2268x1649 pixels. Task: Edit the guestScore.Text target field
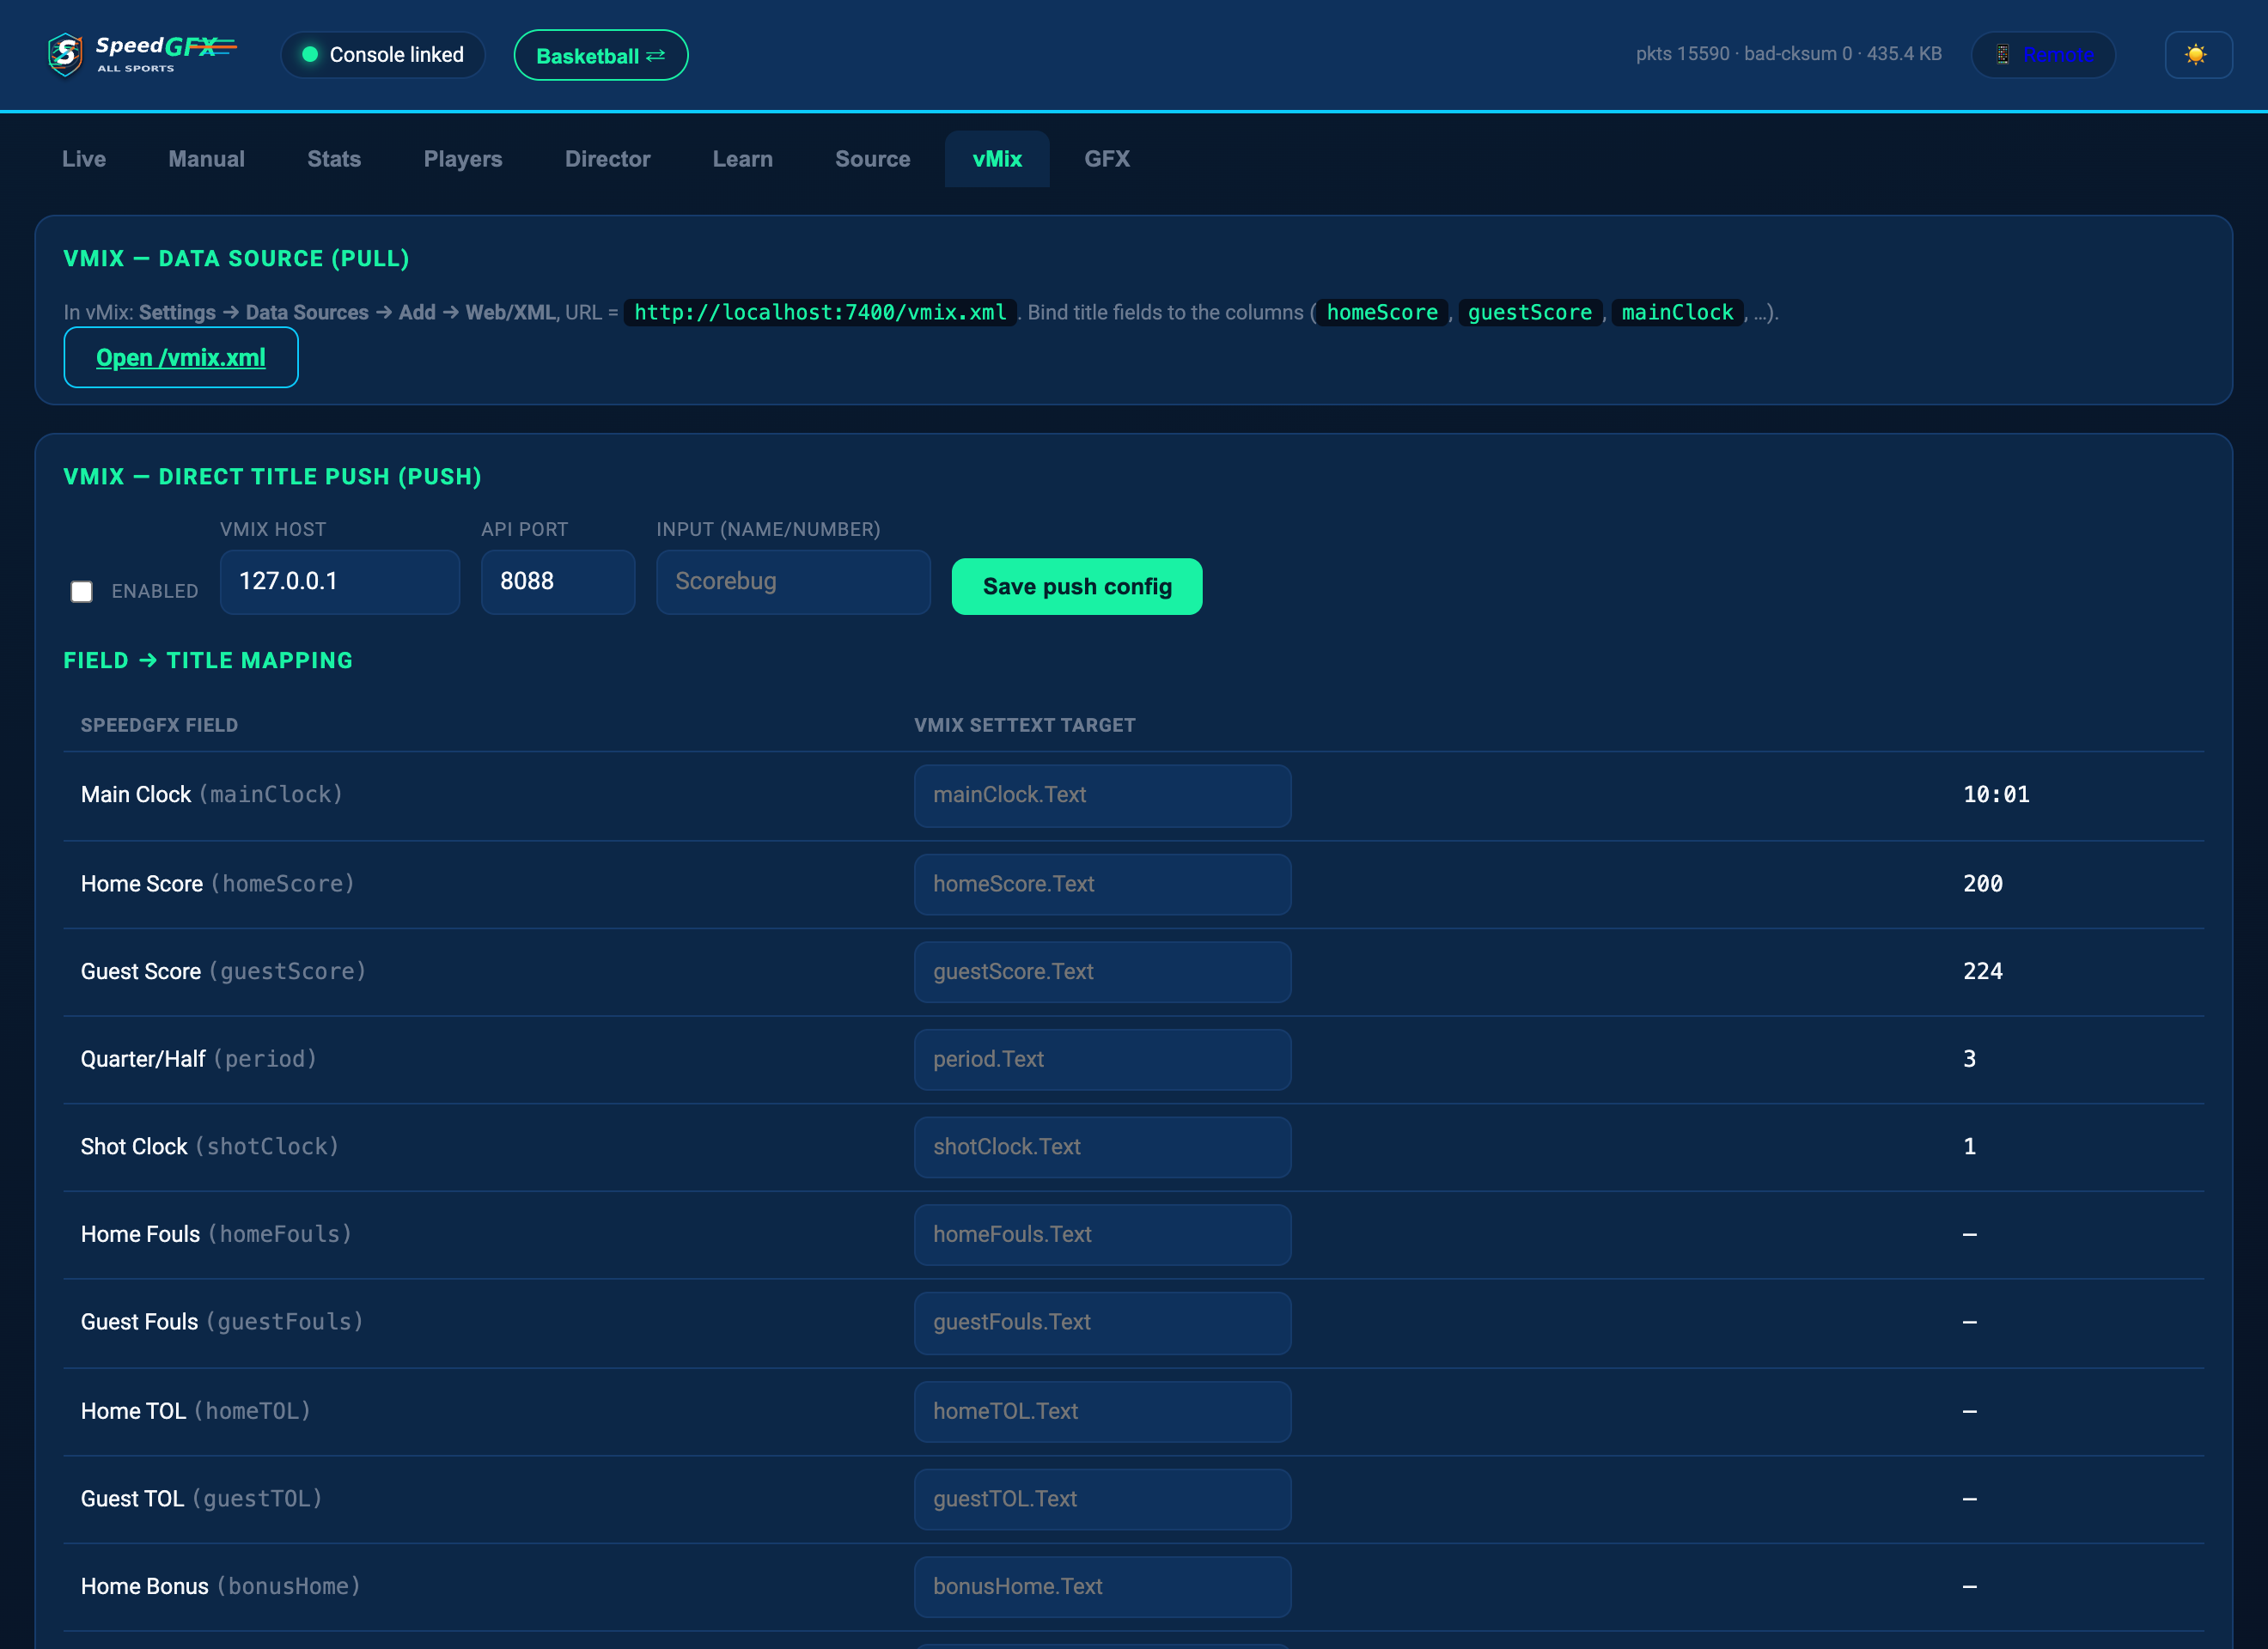coord(1102,972)
